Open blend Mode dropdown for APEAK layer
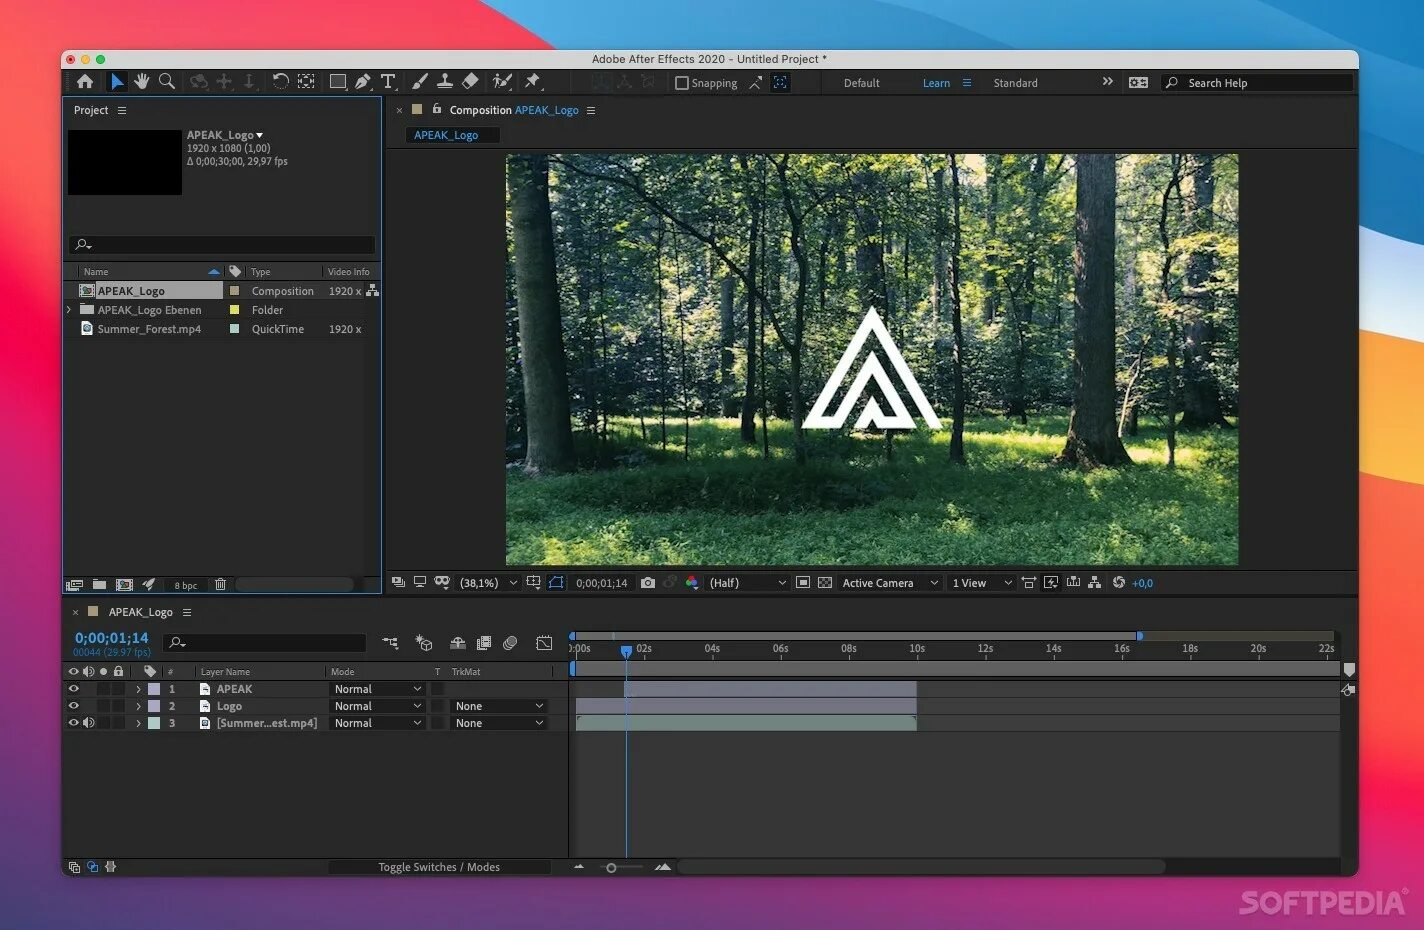The image size is (1424, 930). click(x=377, y=689)
